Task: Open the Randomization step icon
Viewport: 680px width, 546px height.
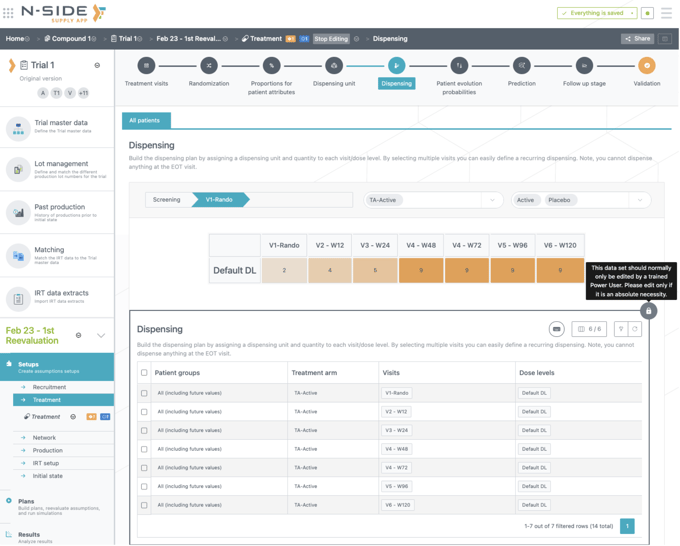Action: [x=209, y=66]
